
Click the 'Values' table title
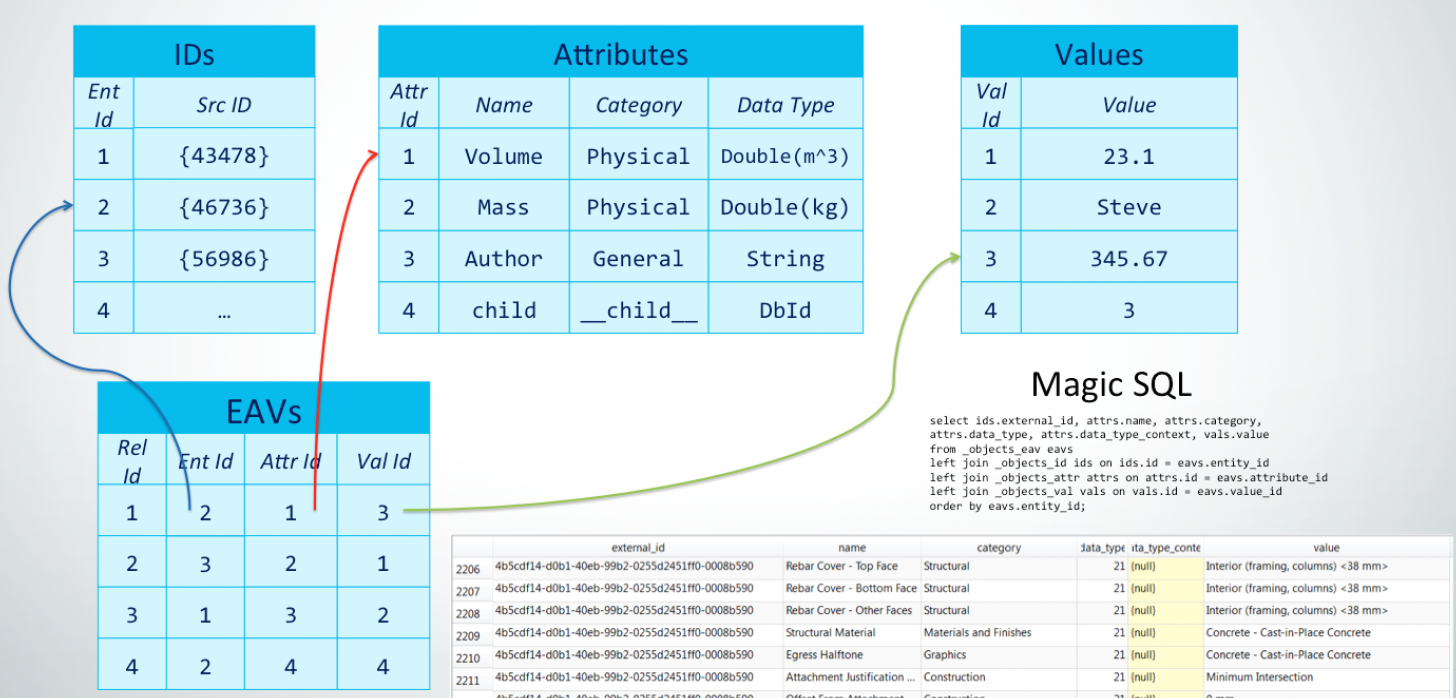1099,53
